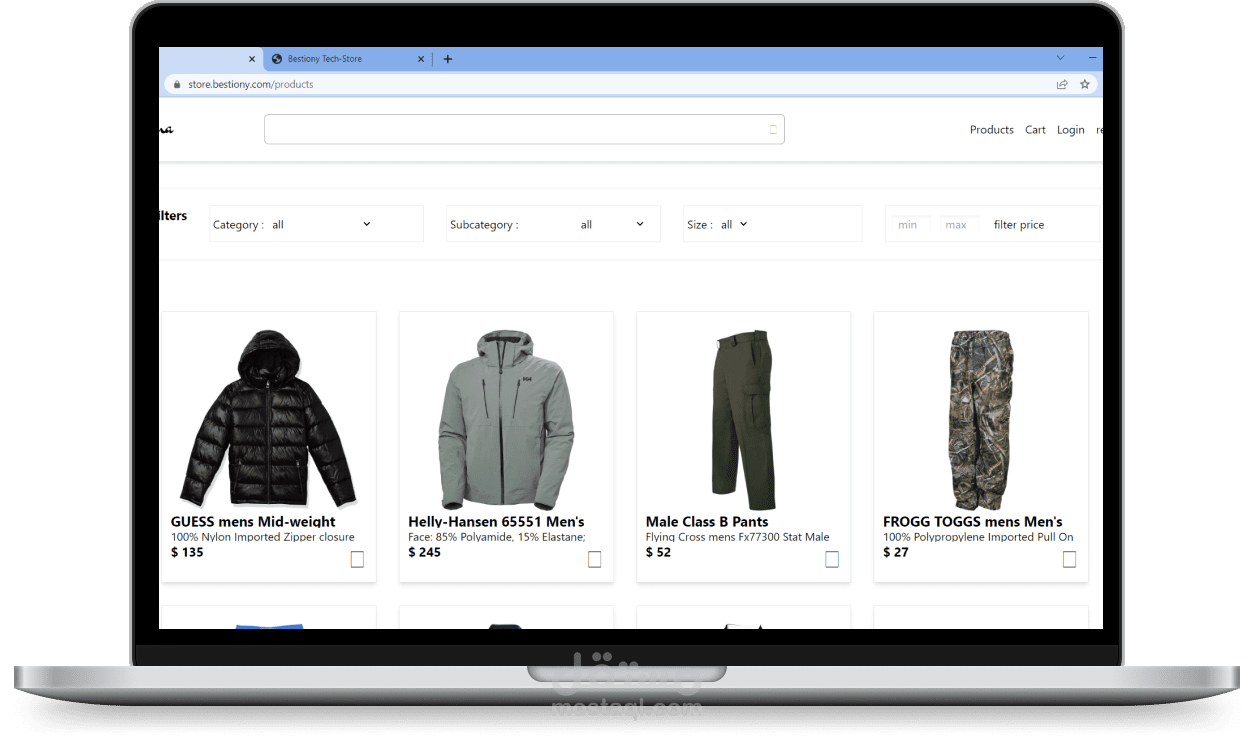Click the Bestiony favicon on the browser tab
The height and width of the screenshot is (736, 1254).
pyautogui.click(x=276, y=58)
